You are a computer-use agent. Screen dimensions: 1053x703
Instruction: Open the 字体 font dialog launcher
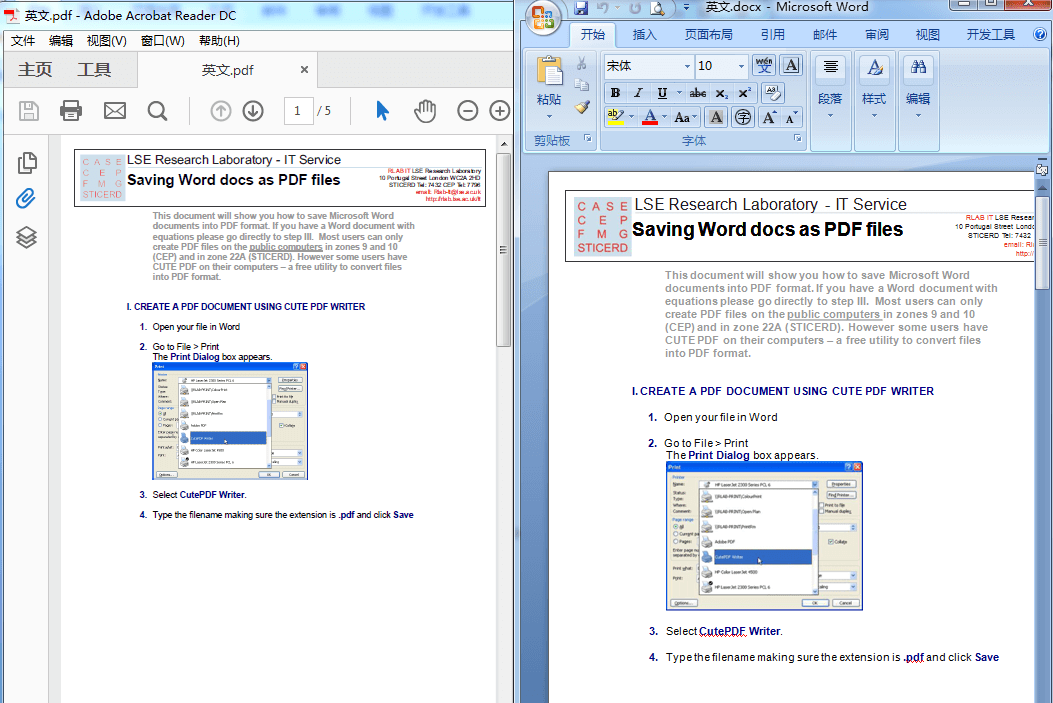click(798, 139)
